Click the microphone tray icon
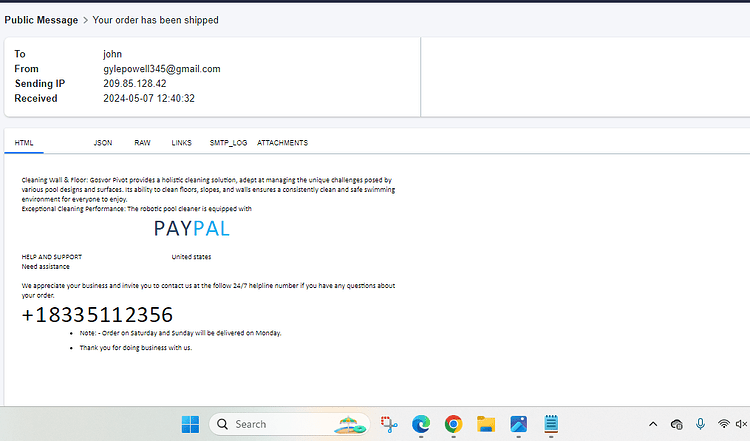Viewport: 750px width, 441px height. pos(700,424)
